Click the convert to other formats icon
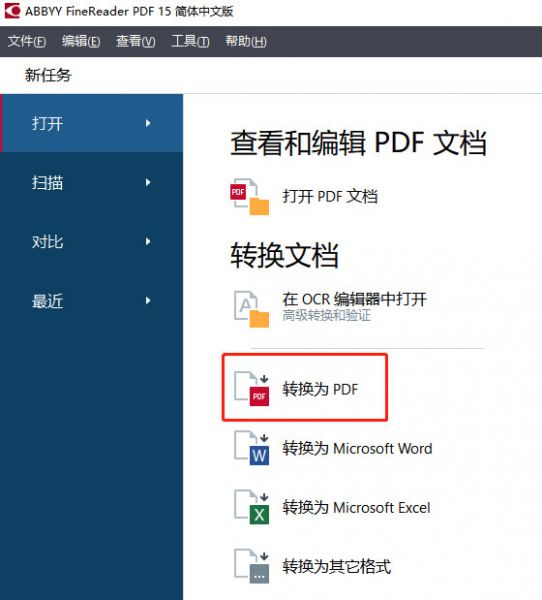 [x=251, y=566]
